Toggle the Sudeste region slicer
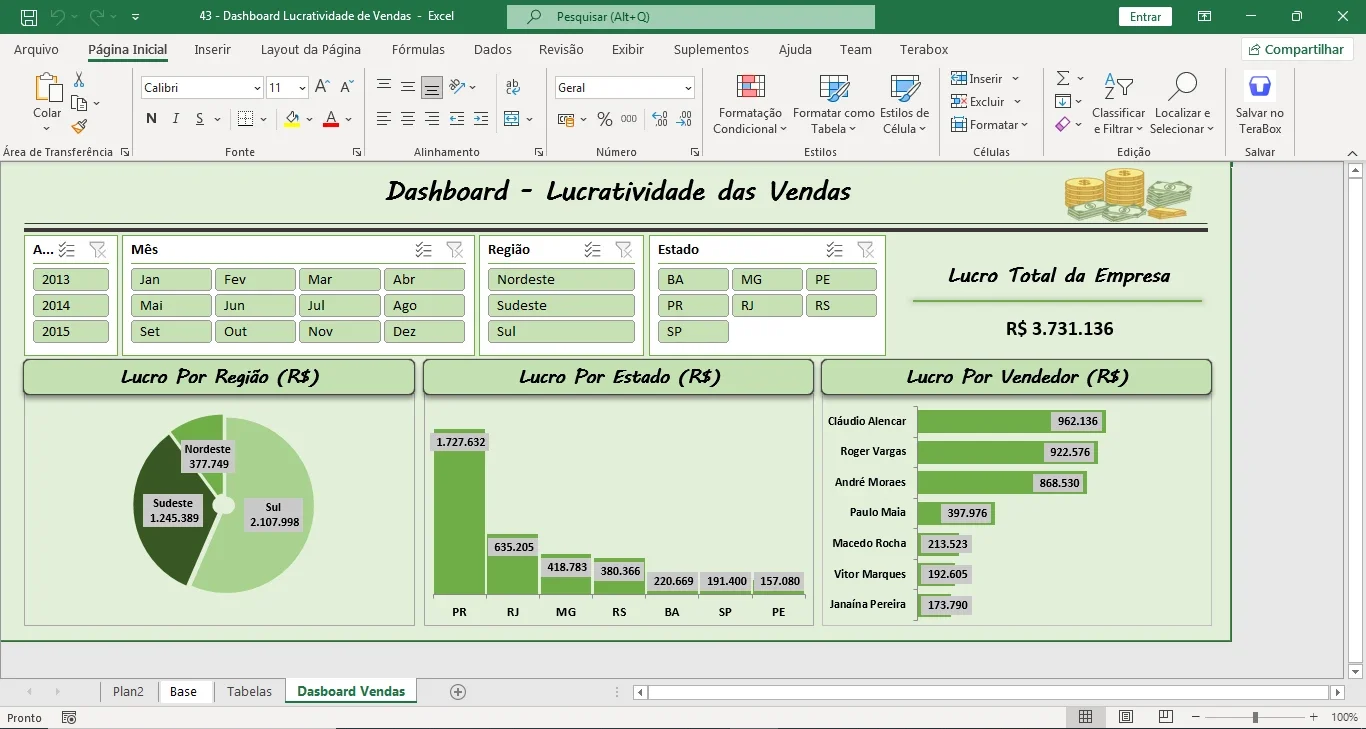 [561, 305]
